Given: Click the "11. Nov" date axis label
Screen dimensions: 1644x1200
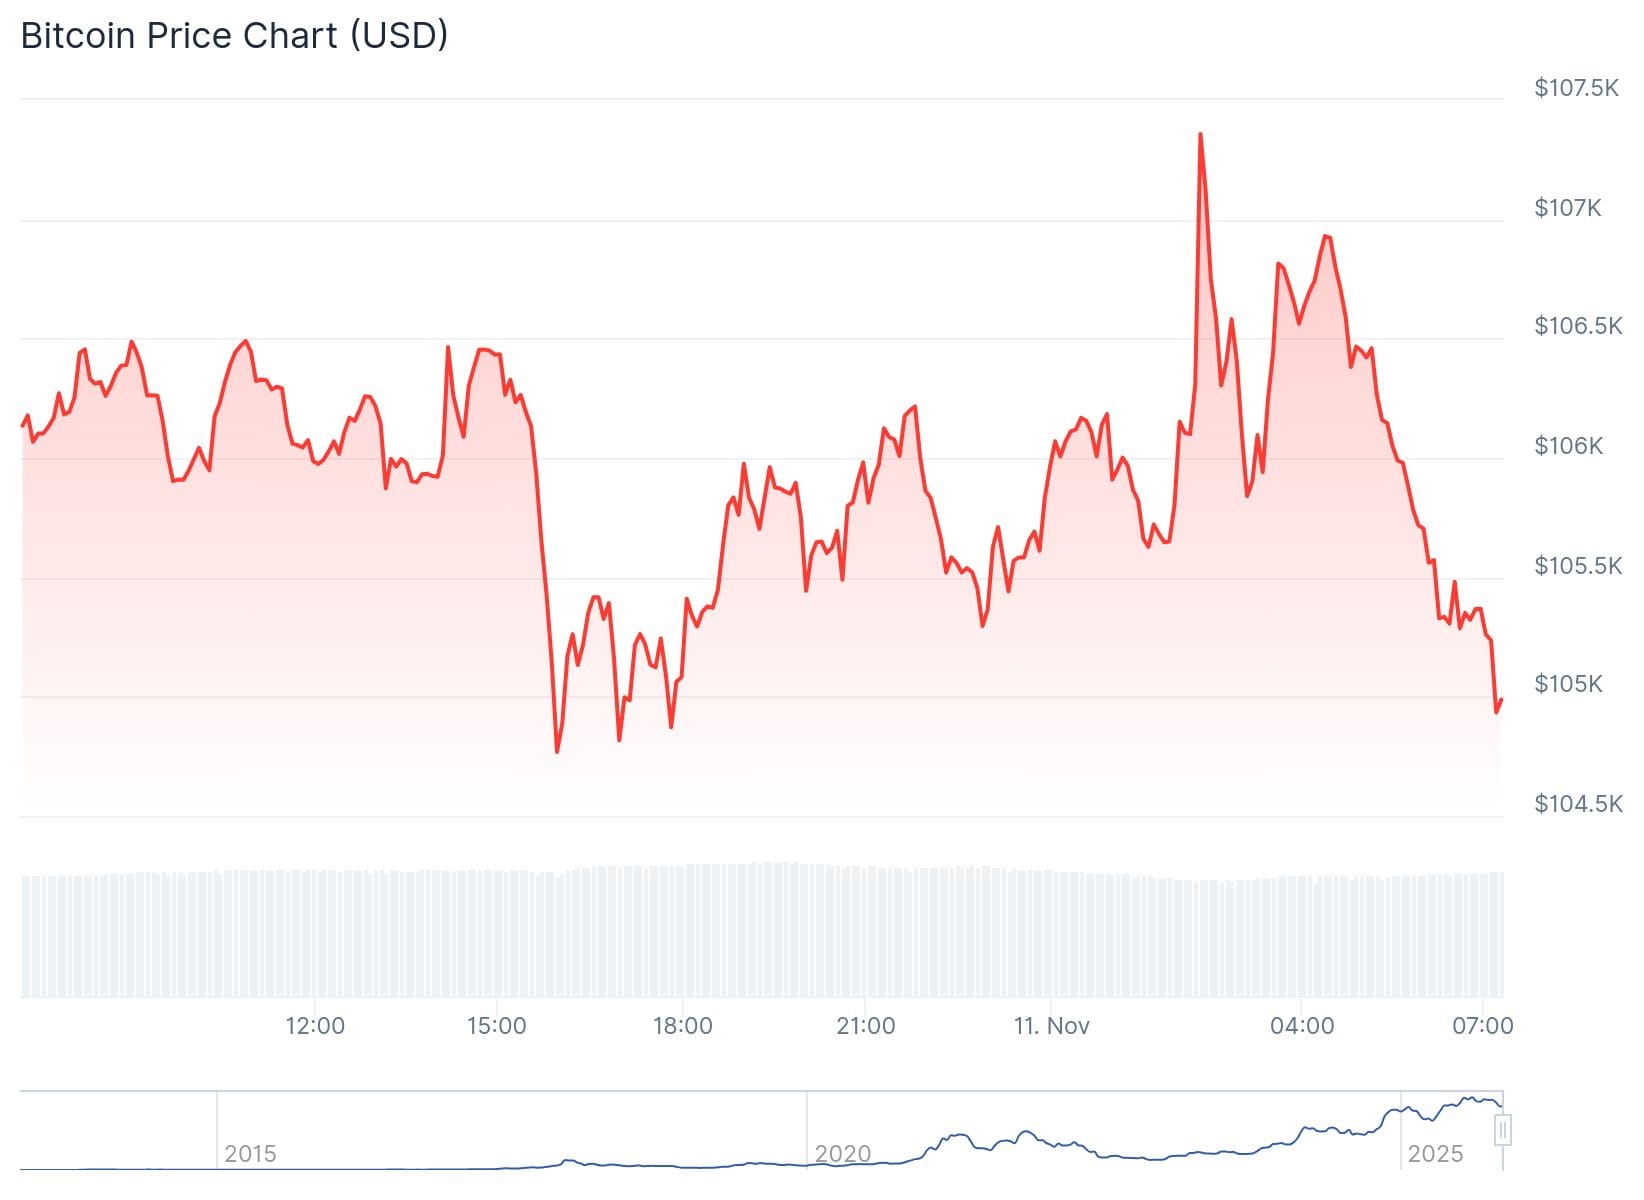Looking at the screenshot, I should click(x=1052, y=1026).
